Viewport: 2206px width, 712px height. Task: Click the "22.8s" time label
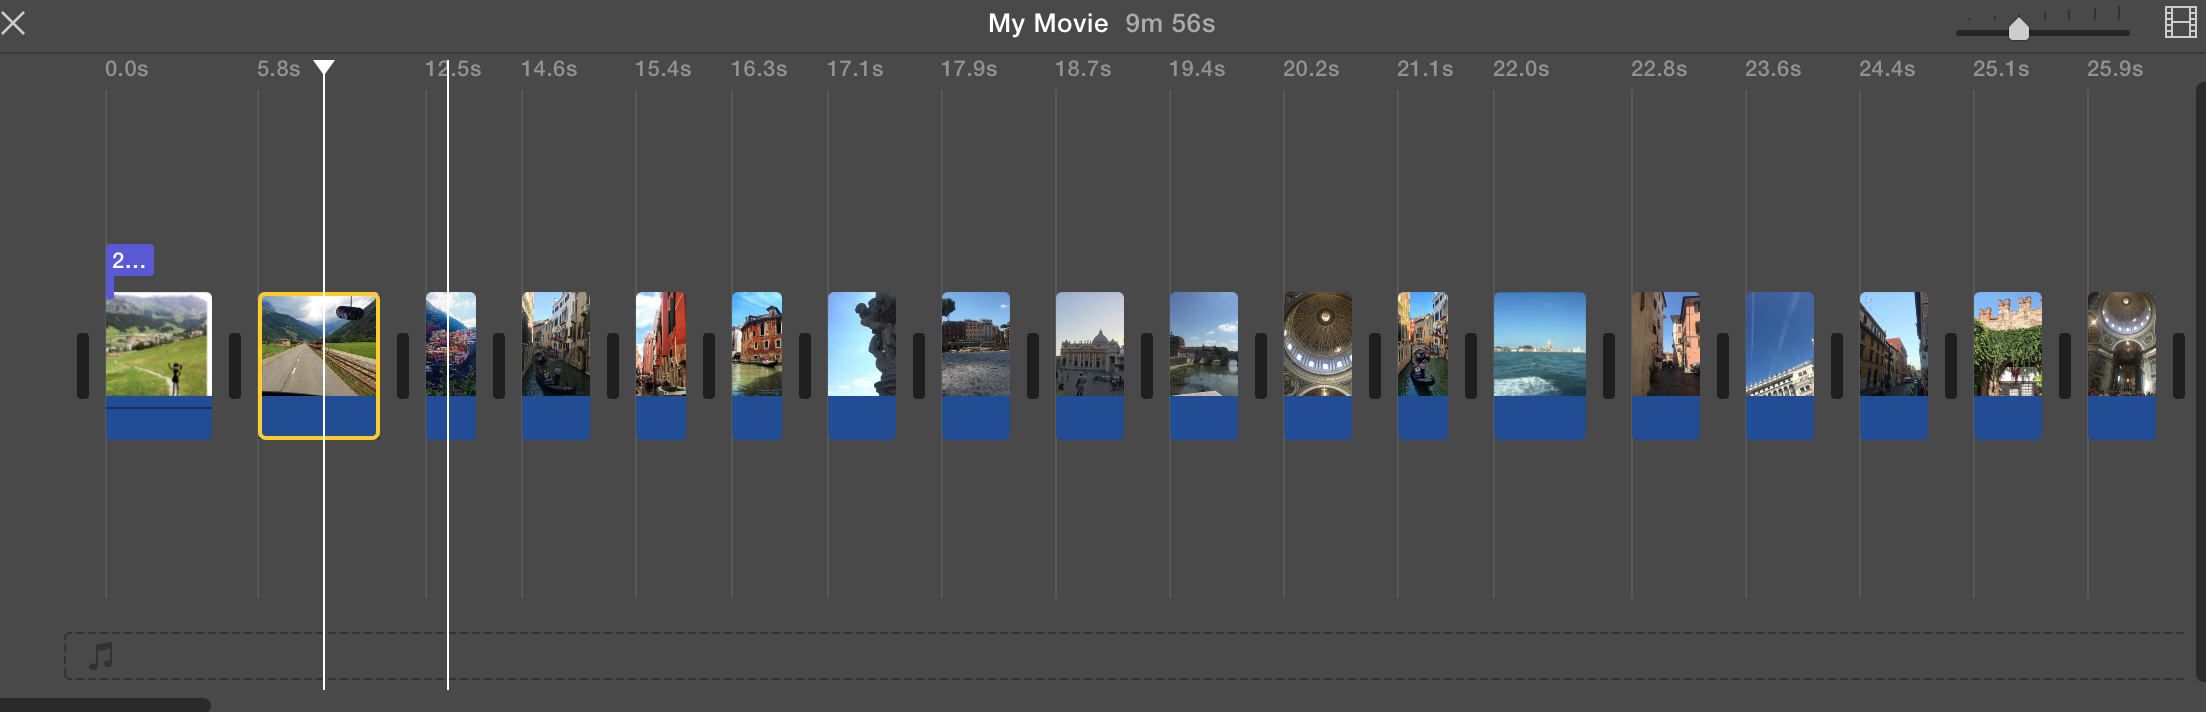(1659, 69)
